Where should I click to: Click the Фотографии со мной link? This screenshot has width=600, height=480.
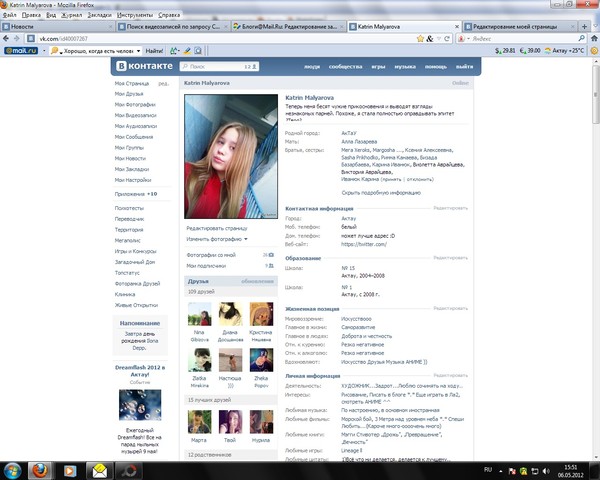click(x=211, y=255)
